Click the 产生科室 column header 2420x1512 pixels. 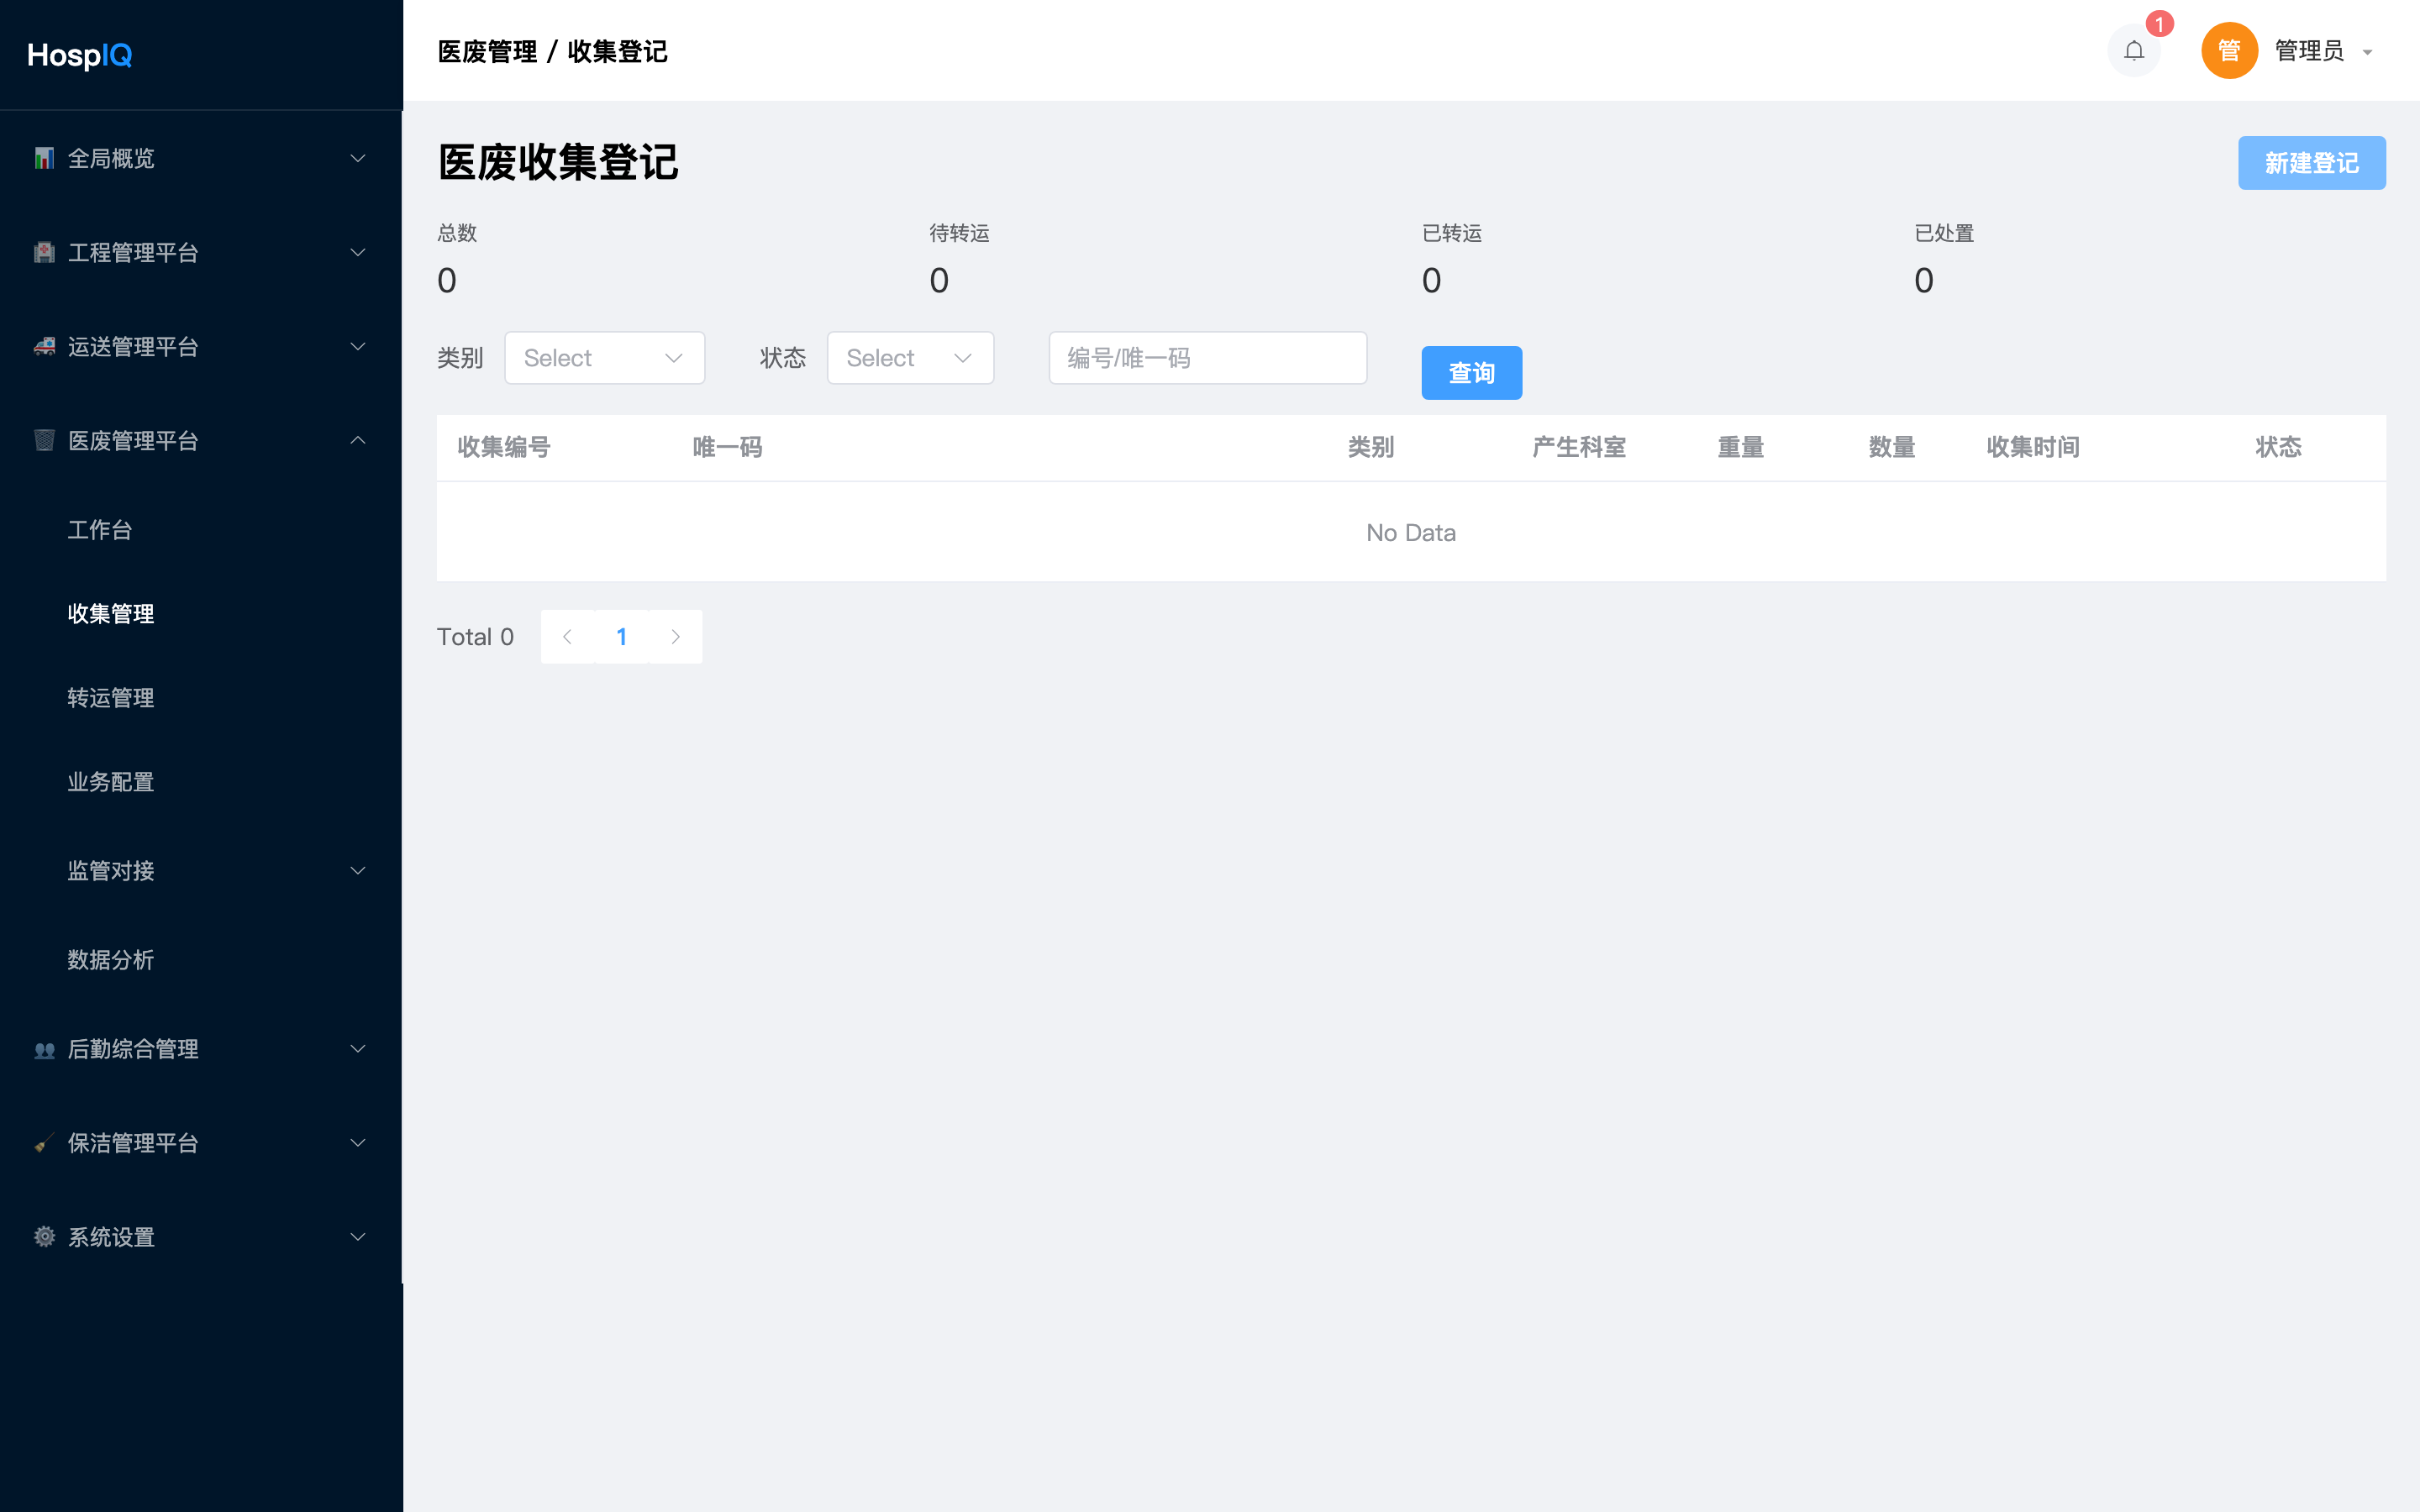pyautogui.click(x=1579, y=447)
